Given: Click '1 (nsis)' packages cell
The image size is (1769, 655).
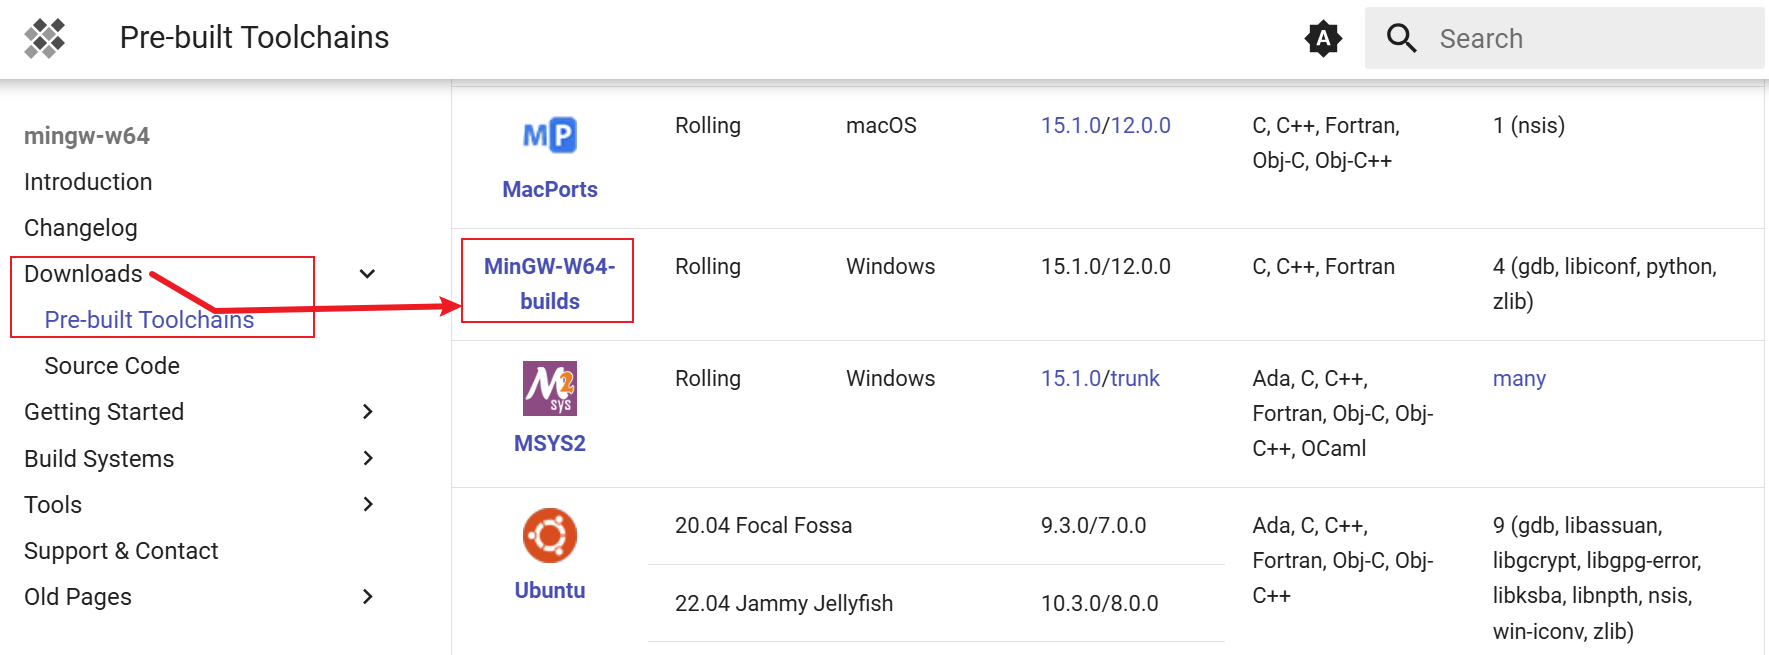Looking at the screenshot, I should 1529,125.
